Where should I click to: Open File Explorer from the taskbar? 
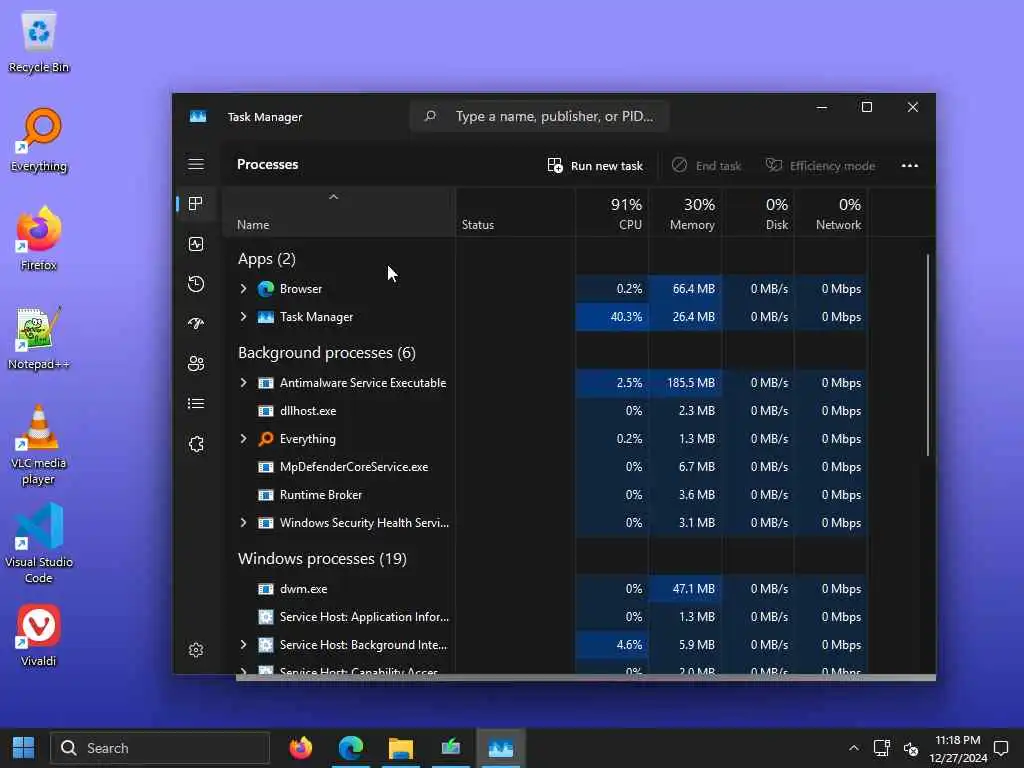(x=401, y=748)
